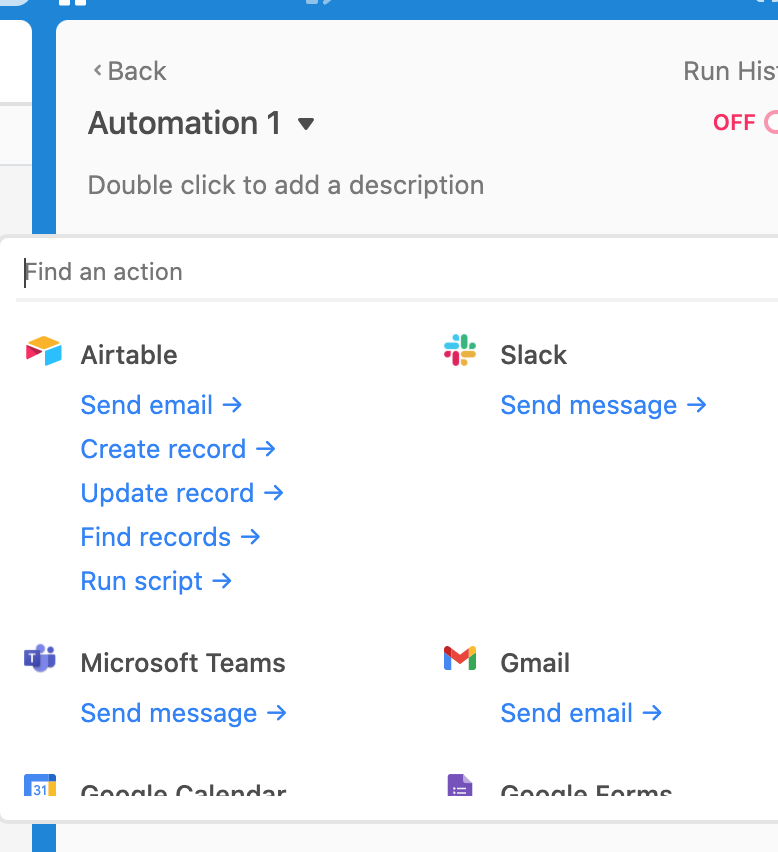
Task: Click the Airtable section heading
Action: [129, 355]
